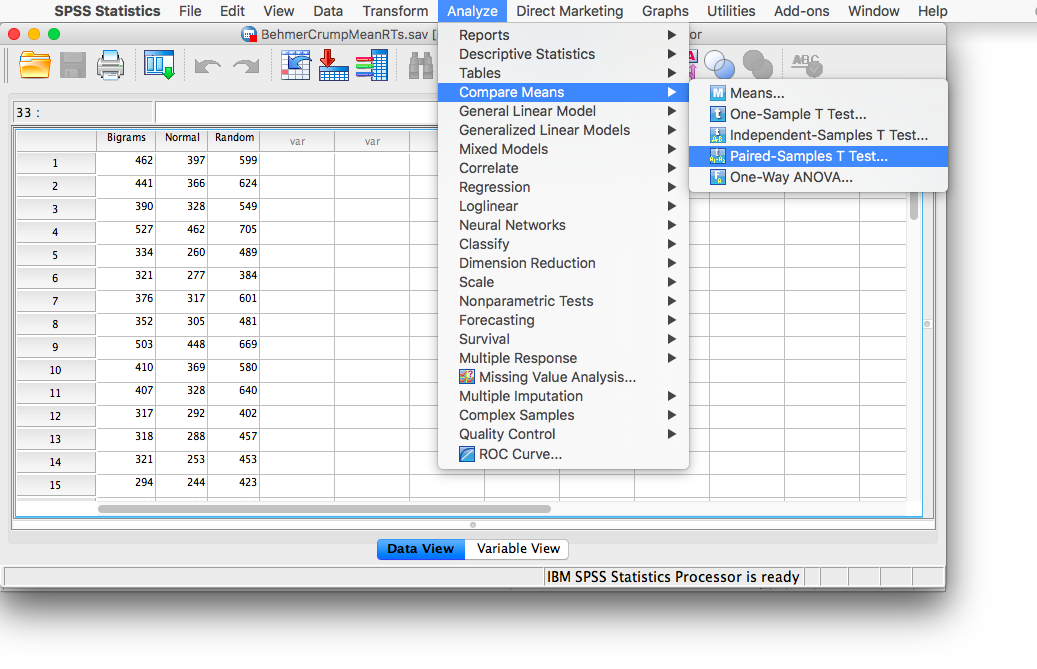Expand the Multiple Imputation submenu
The image size is (1037, 669).
click(563, 397)
